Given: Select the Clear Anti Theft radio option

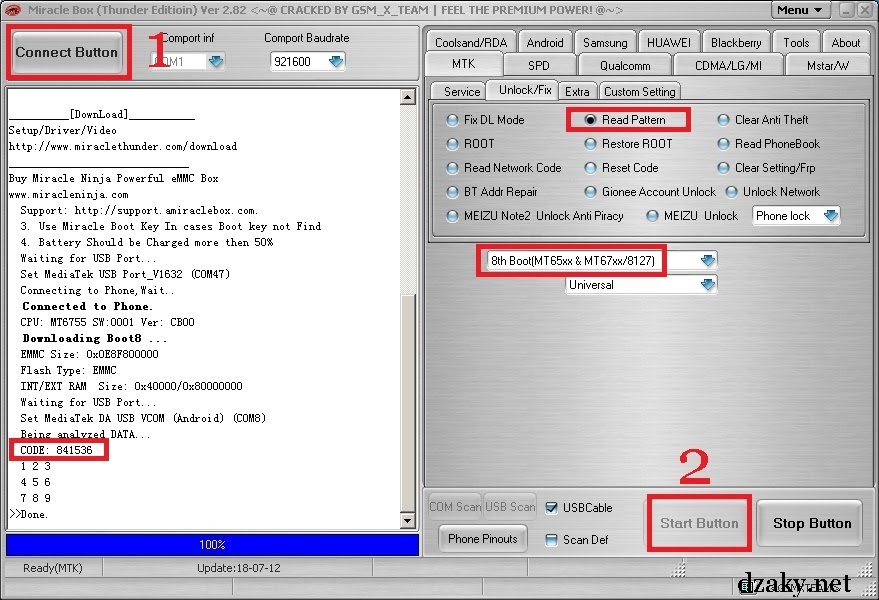Looking at the screenshot, I should coord(763,120).
